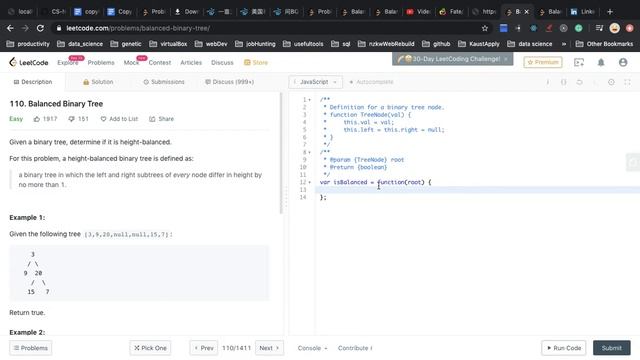Open the LeetCode Store
Screen dimensions: 640x360
coord(256,62)
